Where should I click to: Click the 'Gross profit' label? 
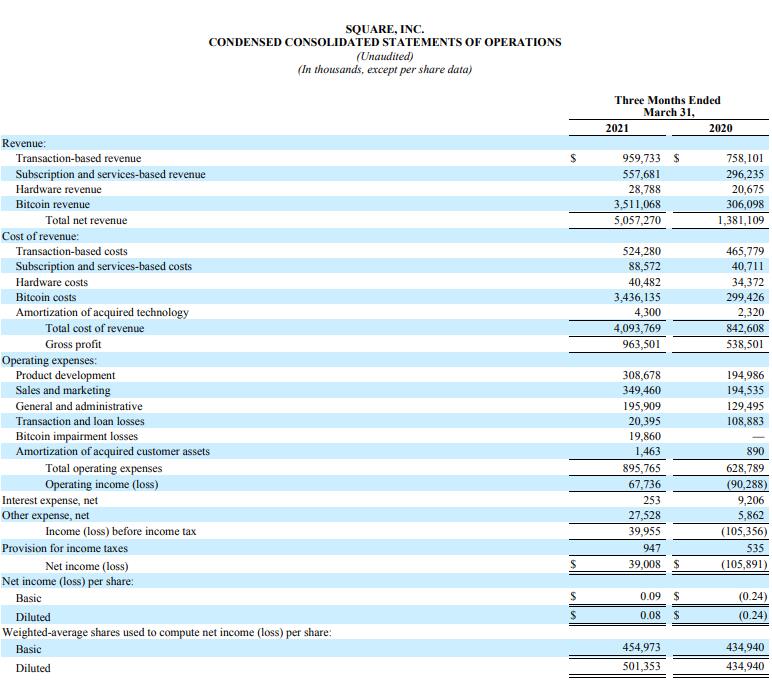click(73, 344)
